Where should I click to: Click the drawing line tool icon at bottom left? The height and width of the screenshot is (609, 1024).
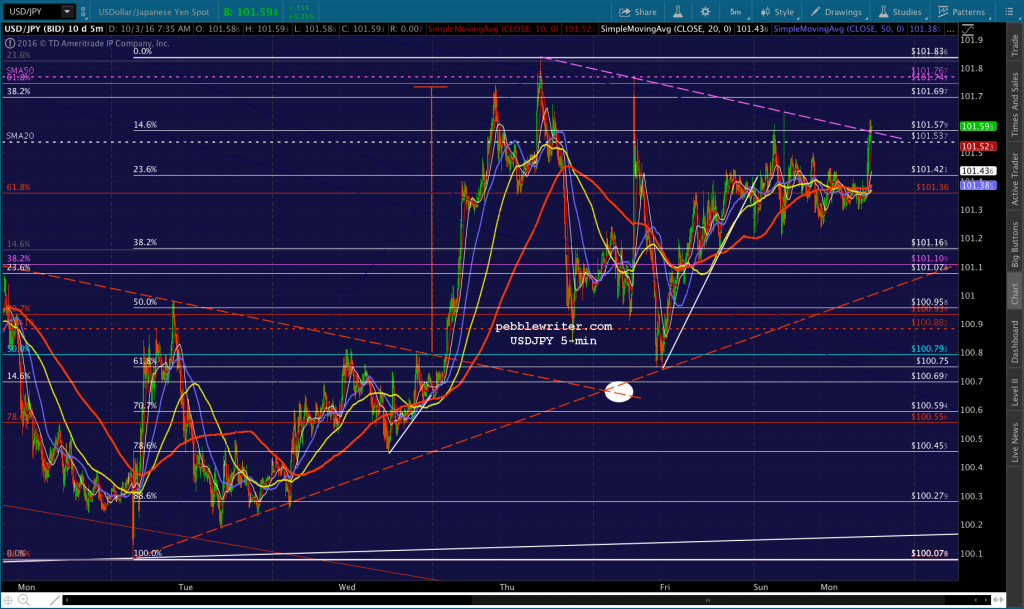pyautogui.click(x=55, y=599)
